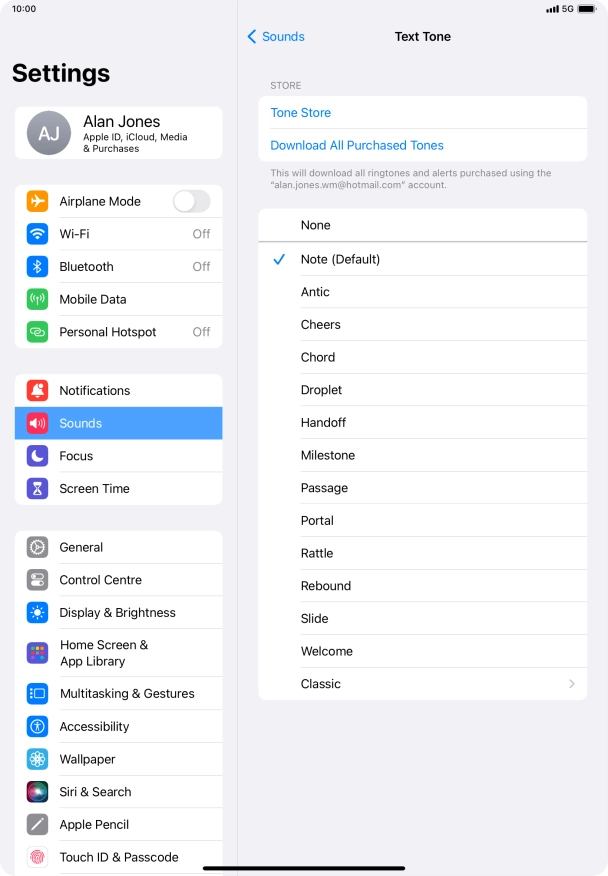Open General in the settings sidebar

(x=118, y=548)
